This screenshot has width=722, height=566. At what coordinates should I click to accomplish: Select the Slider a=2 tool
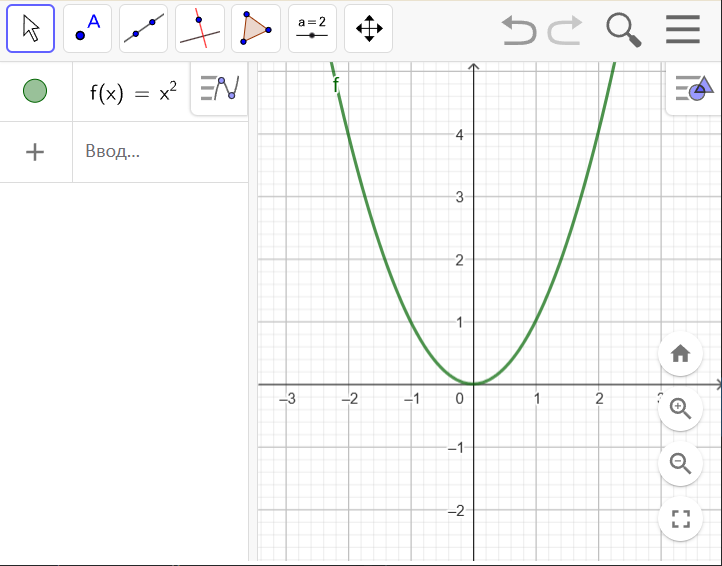(312, 29)
